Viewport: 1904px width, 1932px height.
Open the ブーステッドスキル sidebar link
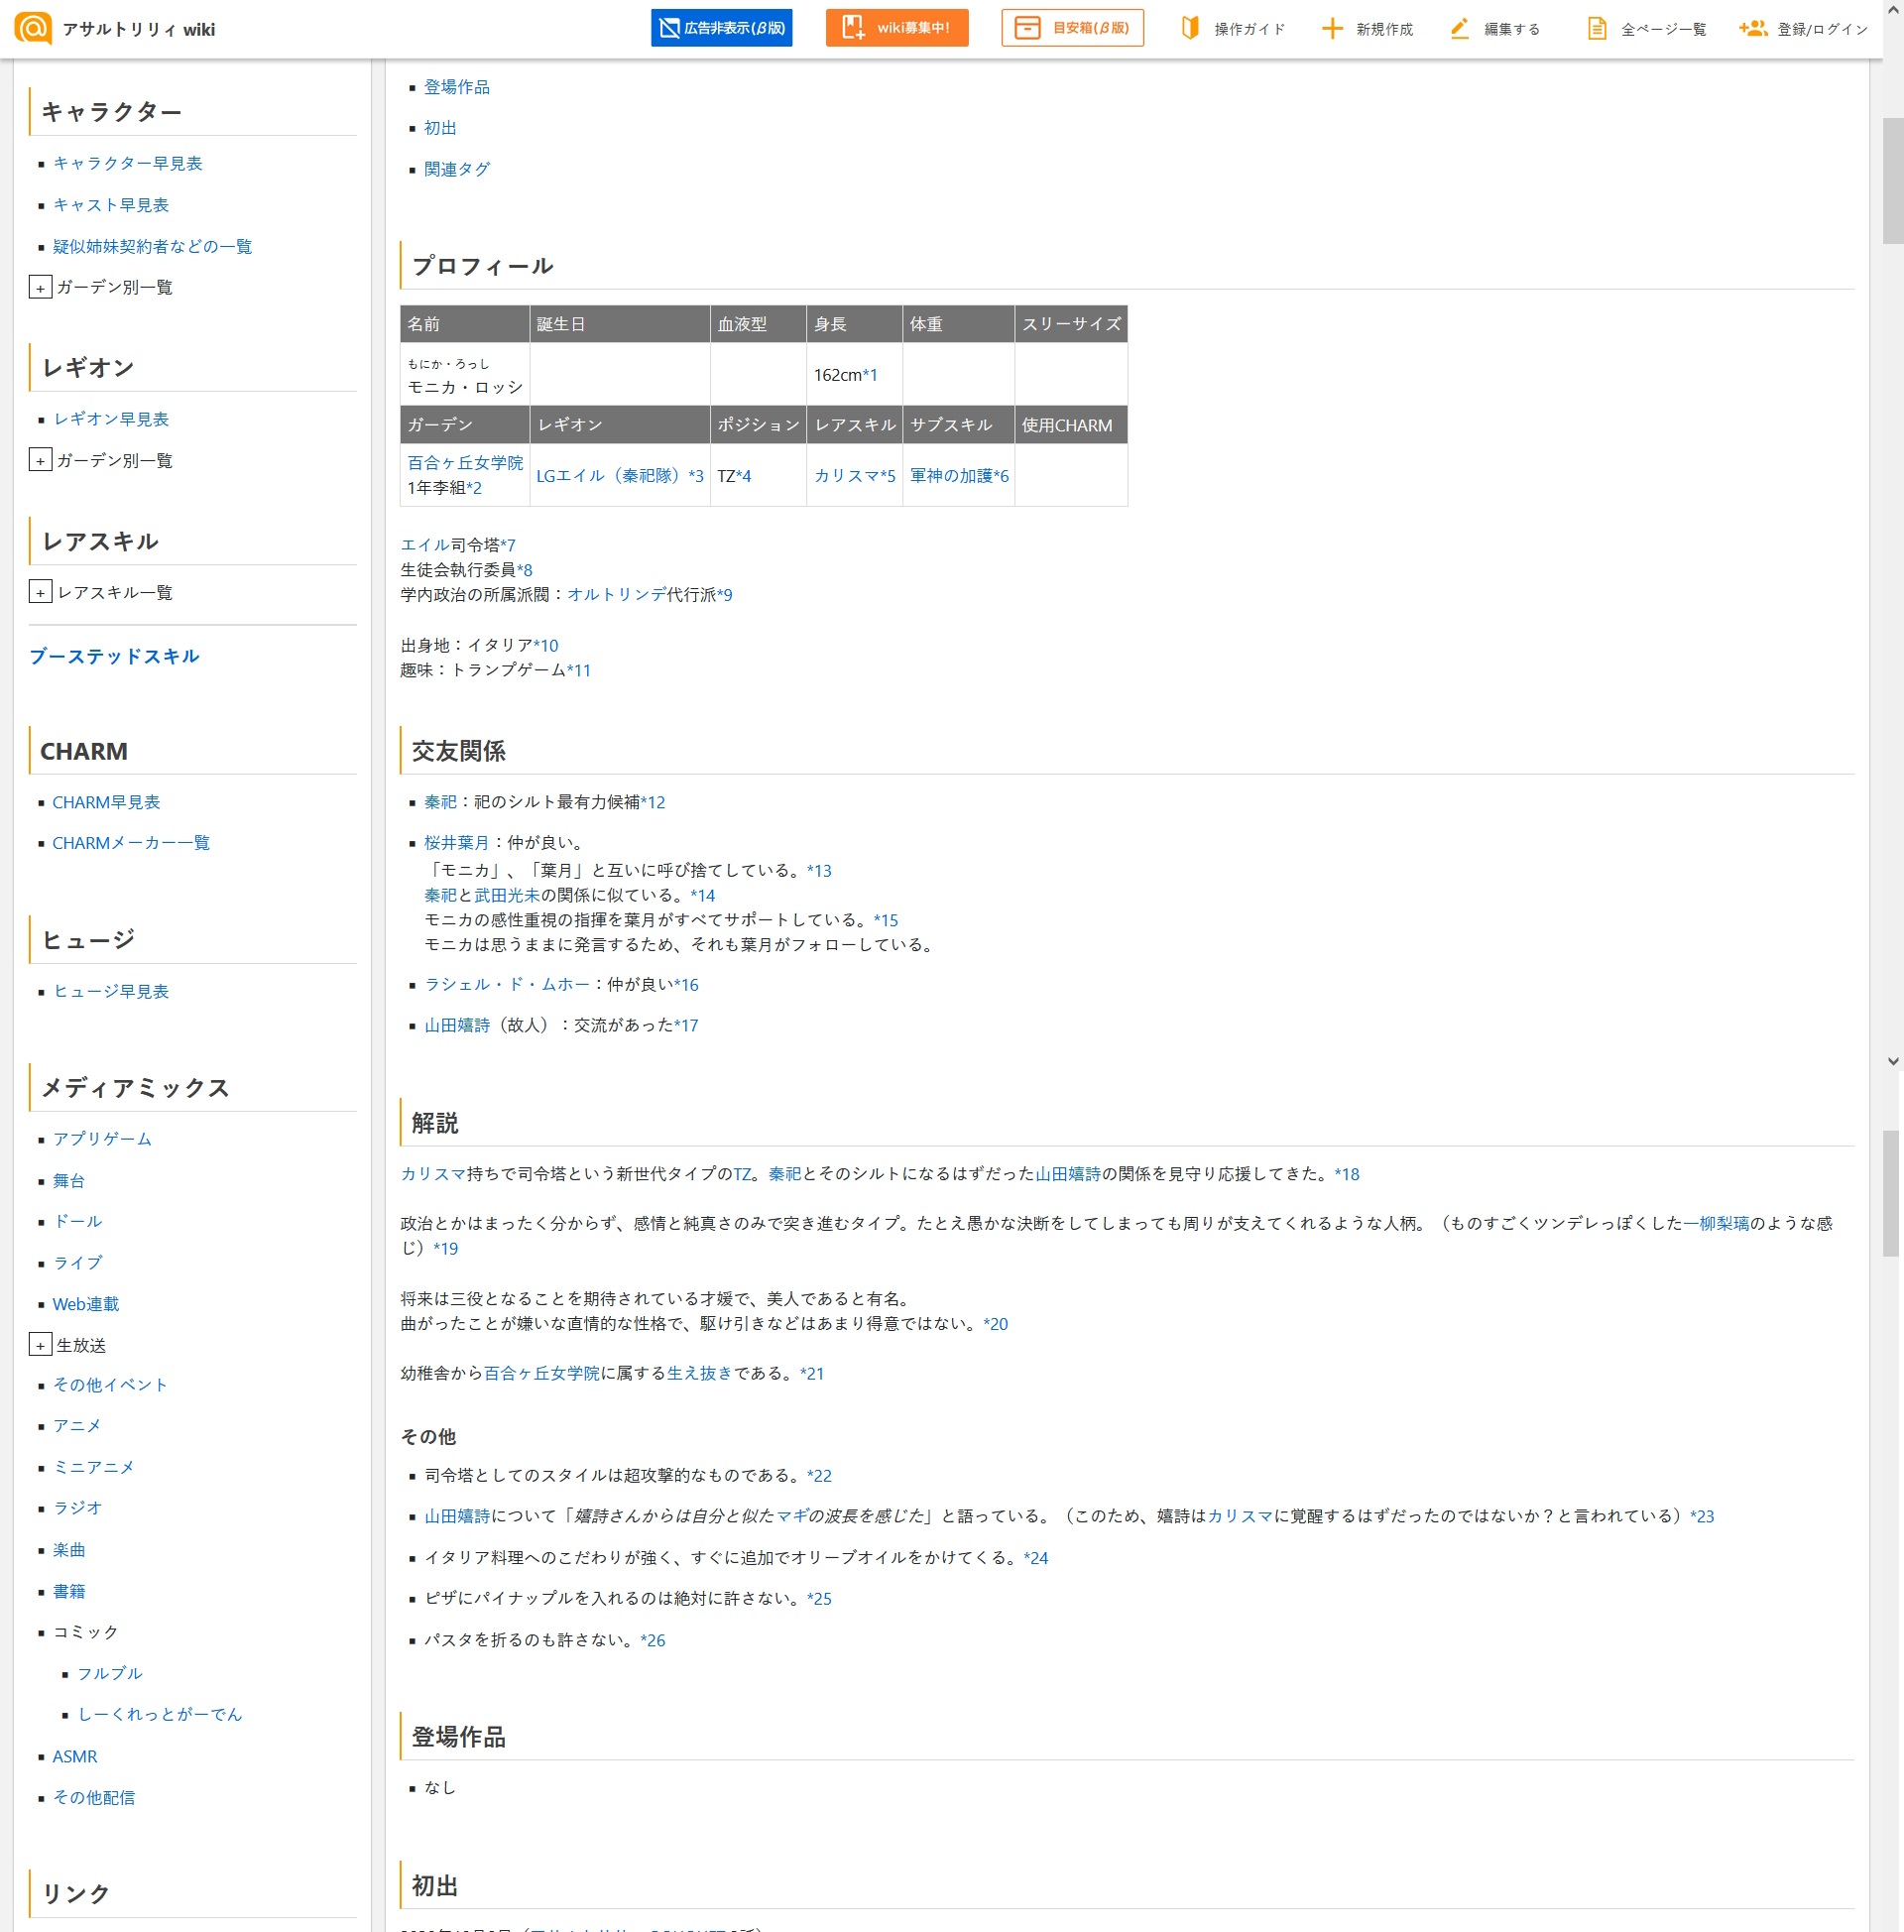tap(114, 657)
